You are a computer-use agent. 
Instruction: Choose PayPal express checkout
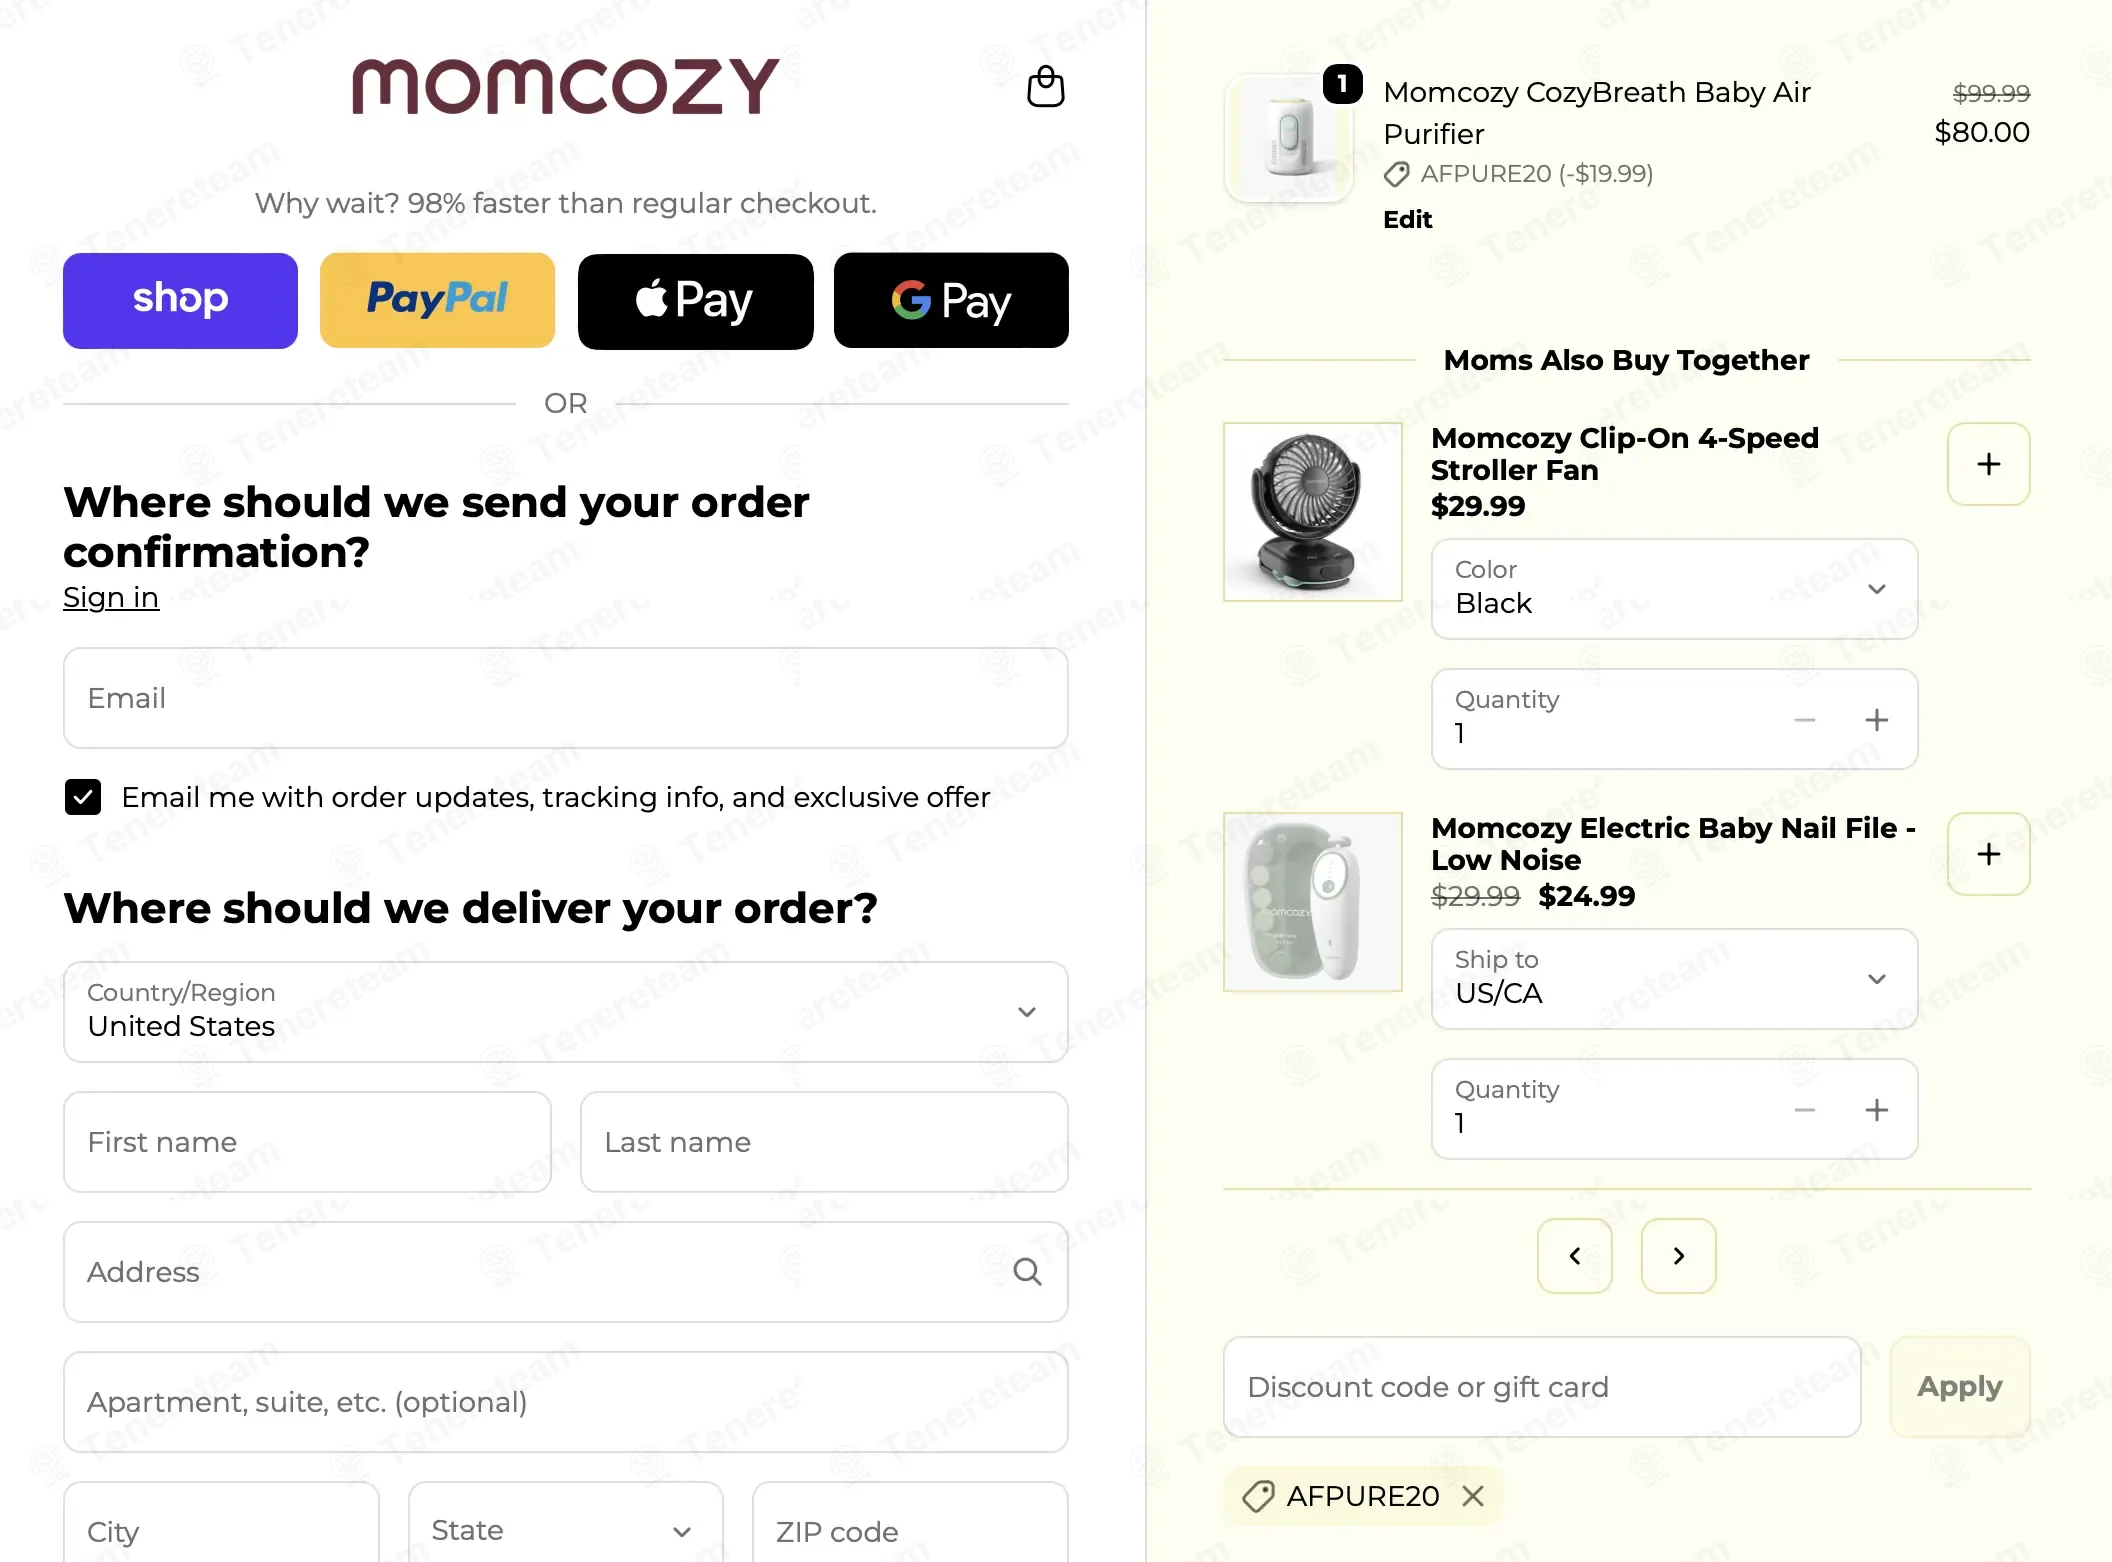point(437,300)
